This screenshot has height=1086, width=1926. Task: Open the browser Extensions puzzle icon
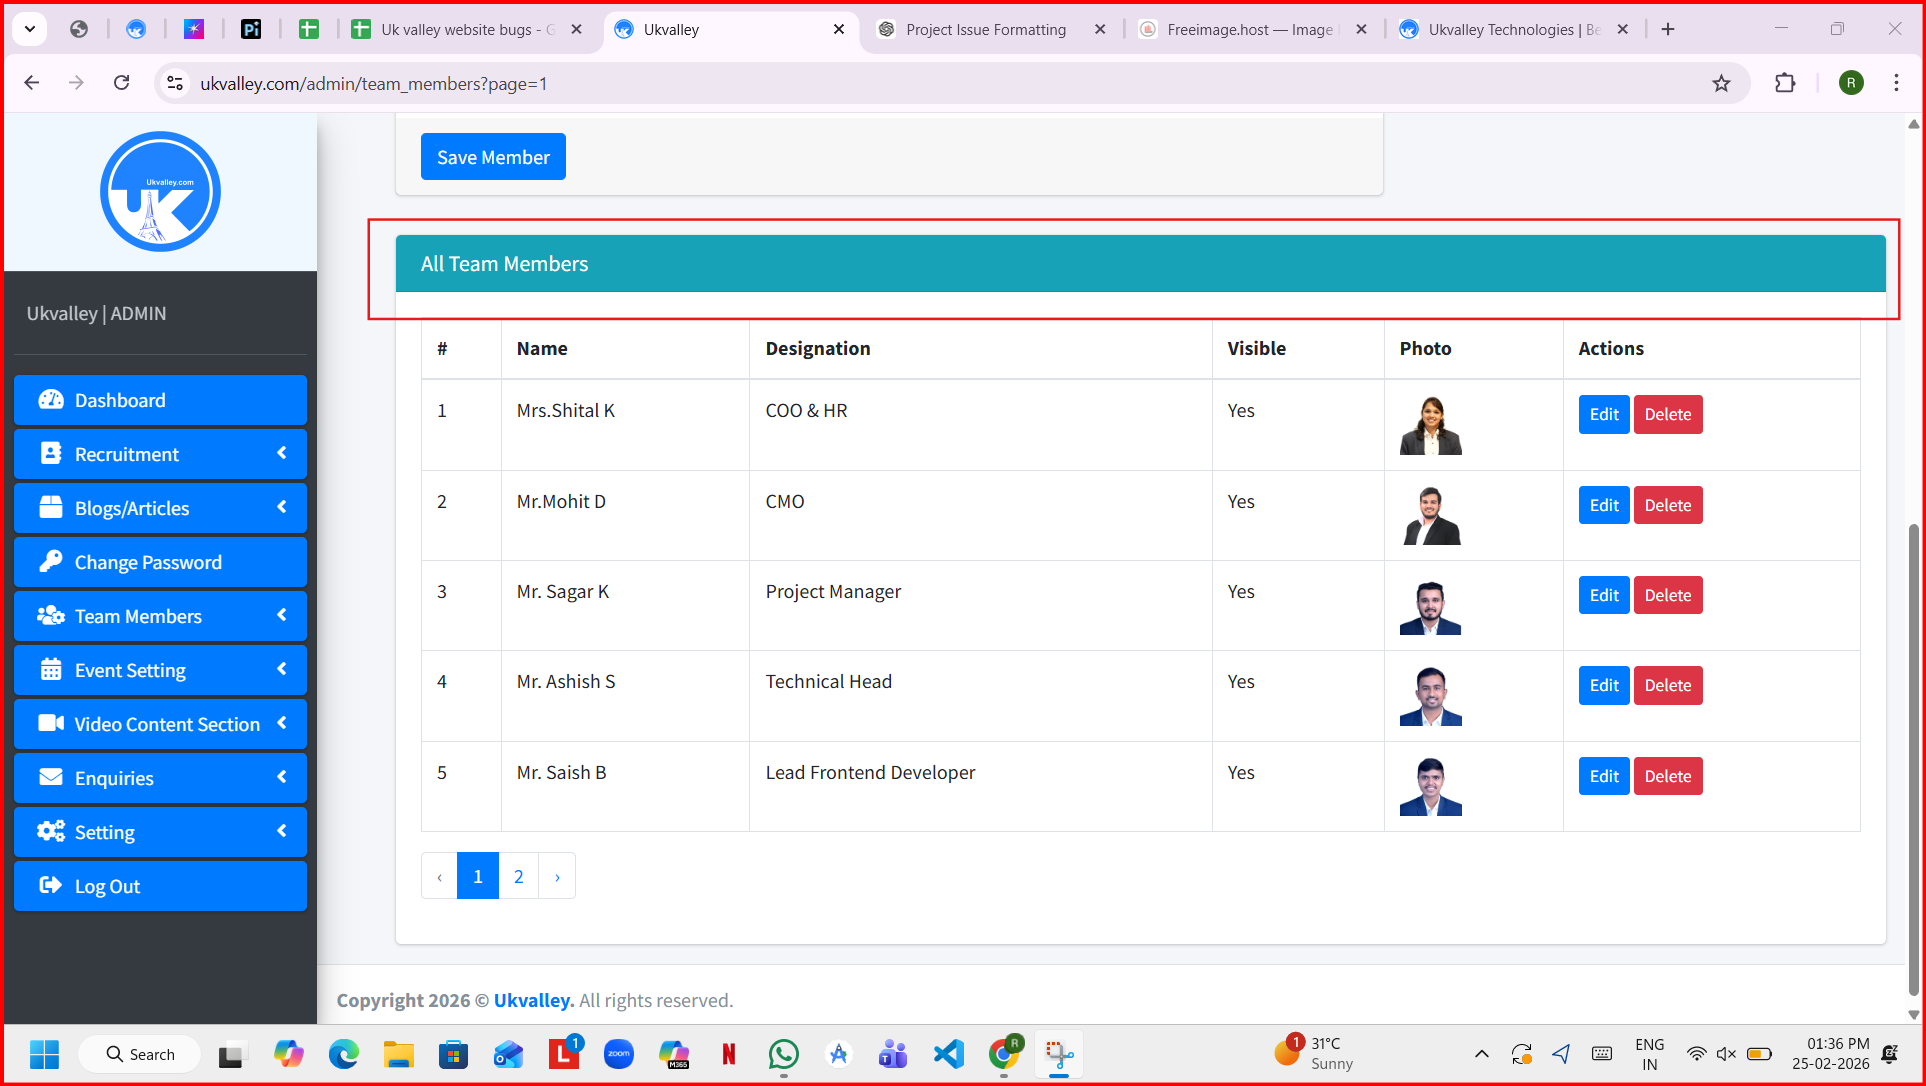coord(1785,84)
